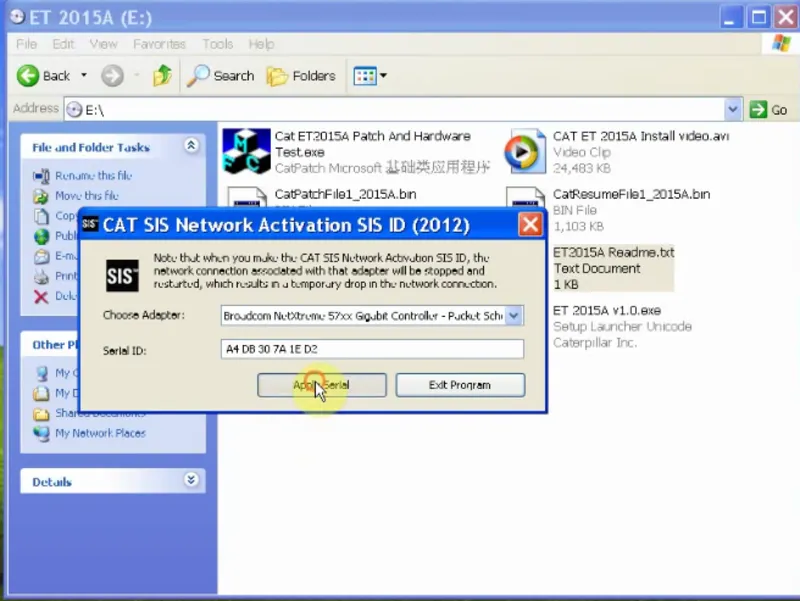Click the drive icon in Address bar
This screenshot has height=601, width=800.
click(74, 110)
